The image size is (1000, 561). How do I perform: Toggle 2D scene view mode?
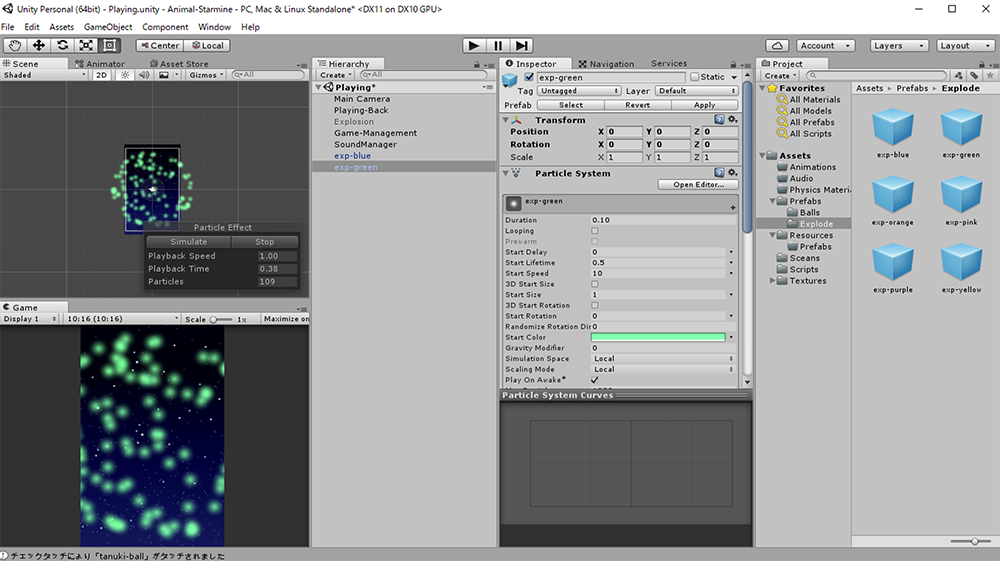pos(101,75)
